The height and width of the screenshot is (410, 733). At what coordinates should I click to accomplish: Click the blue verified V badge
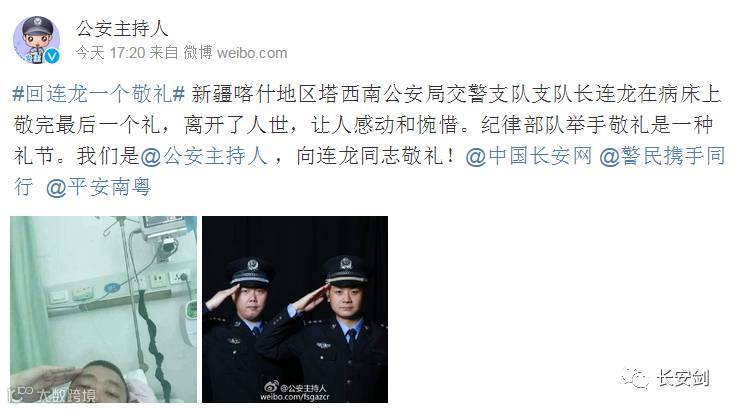point(52,57)
